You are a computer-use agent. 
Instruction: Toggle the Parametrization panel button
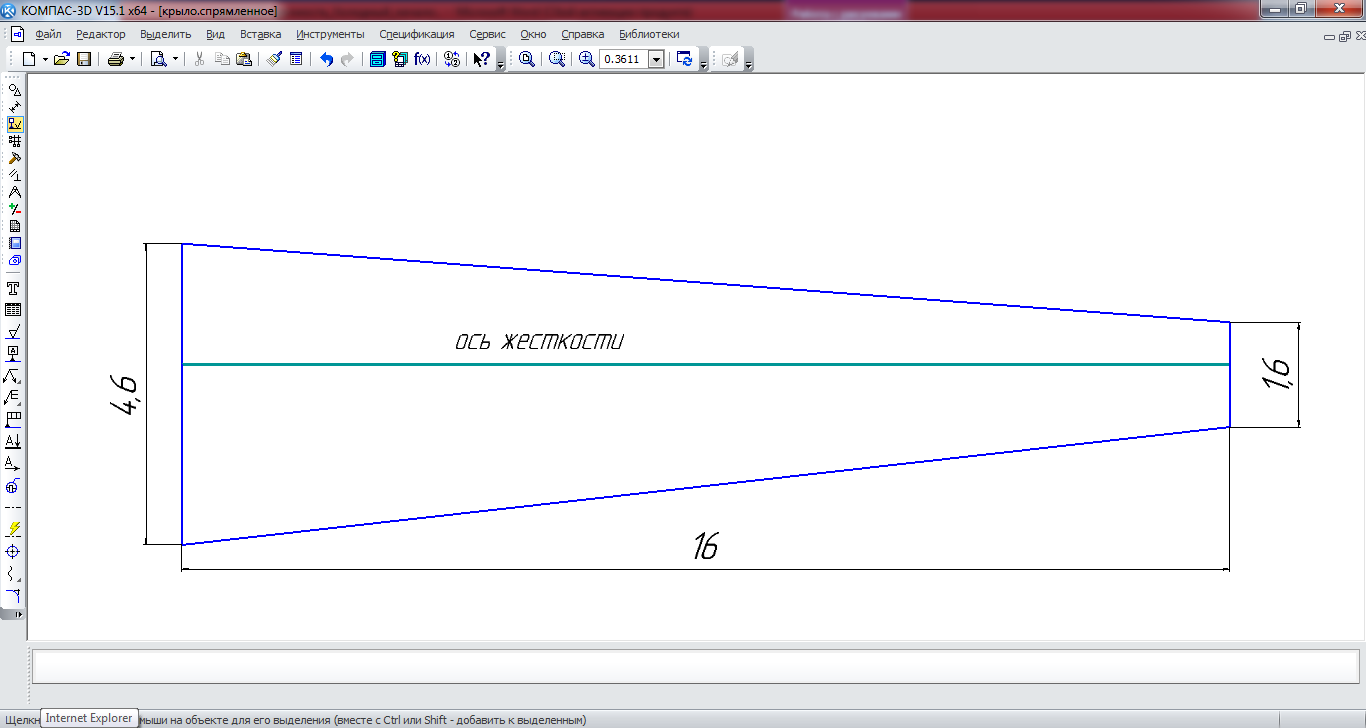(x=14, y=175)
